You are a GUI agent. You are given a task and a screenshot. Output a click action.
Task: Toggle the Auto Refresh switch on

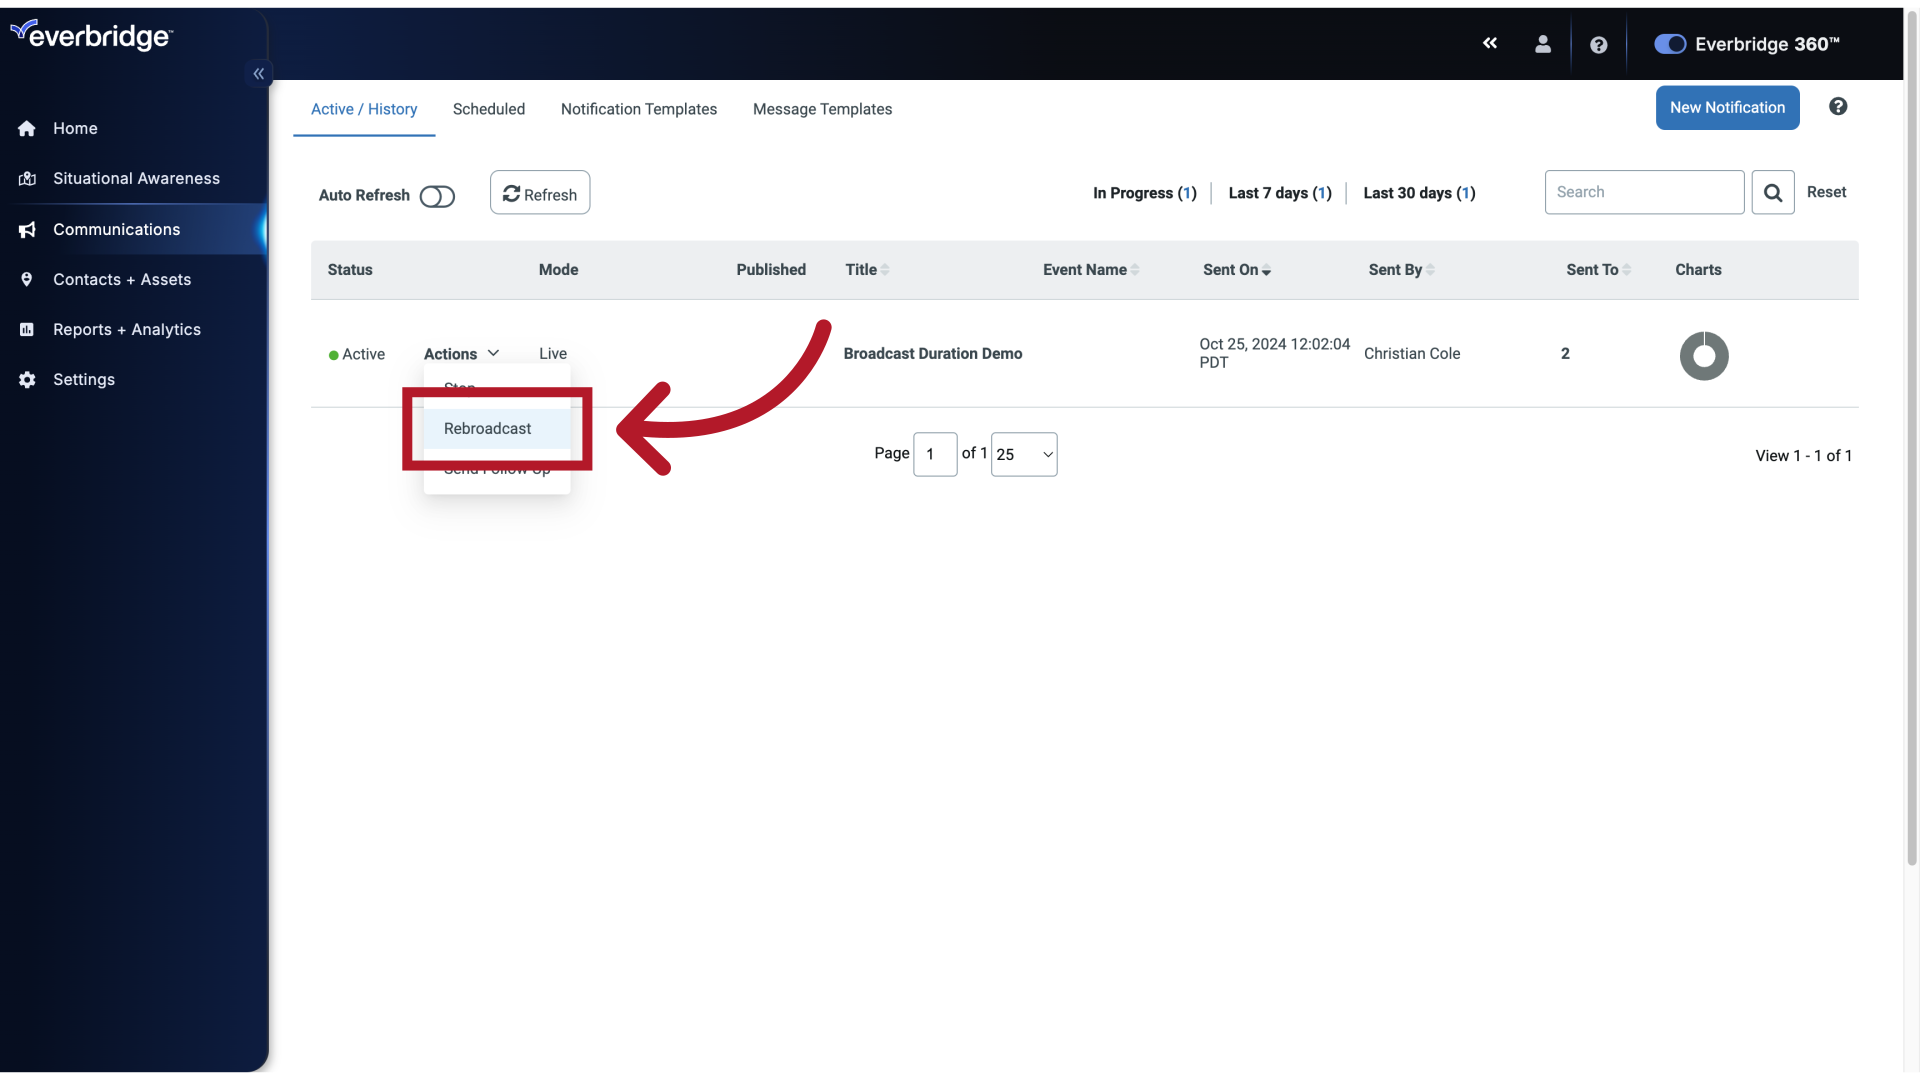(x=436, y=194)
